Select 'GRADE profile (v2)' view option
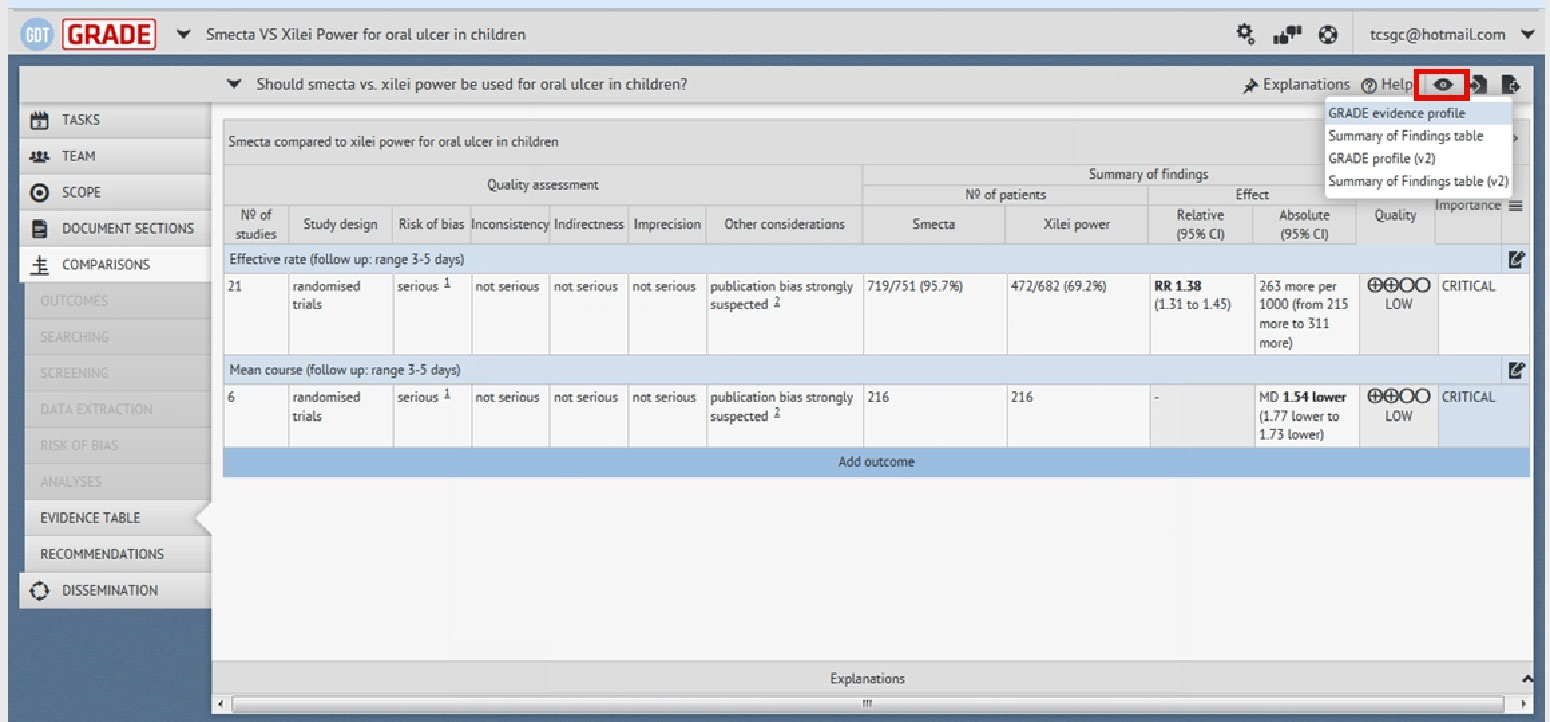 (1419, 158)
